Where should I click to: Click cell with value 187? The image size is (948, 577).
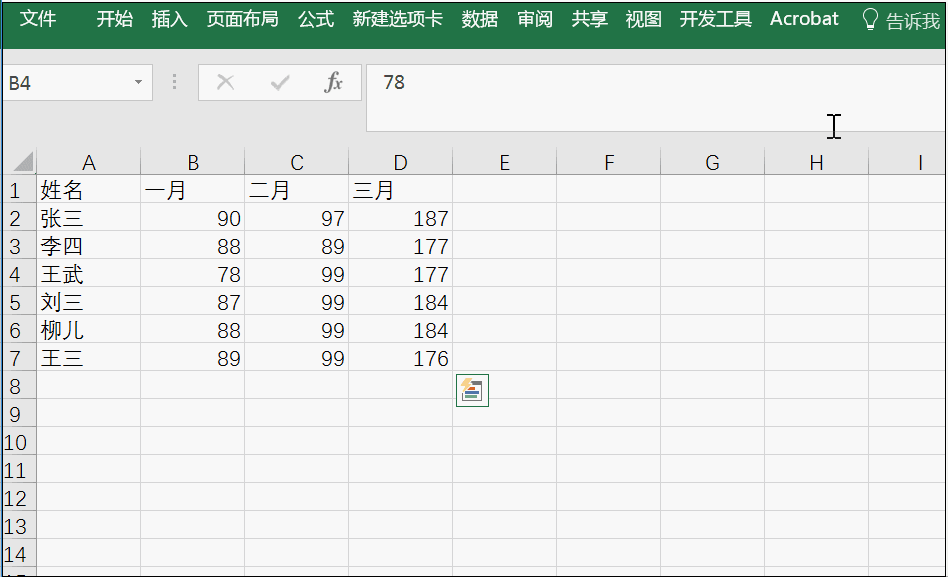pyautogui.click(x=401, y=218)
